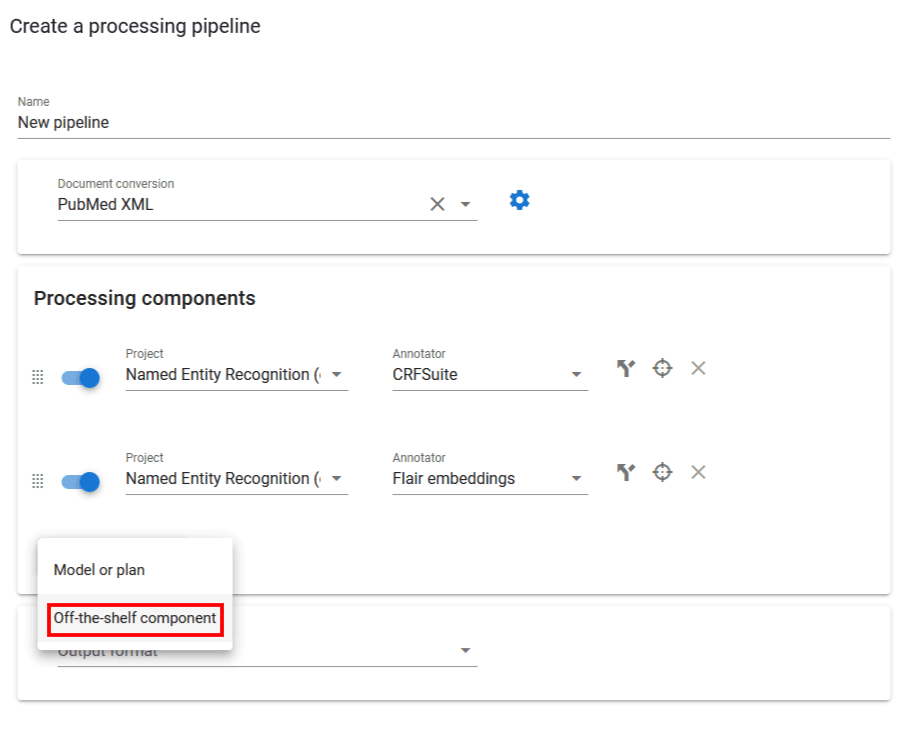Click the target icon in the Flair embeddings row
This screenshot has width=906, height=735.
click(x=662, y=473)
